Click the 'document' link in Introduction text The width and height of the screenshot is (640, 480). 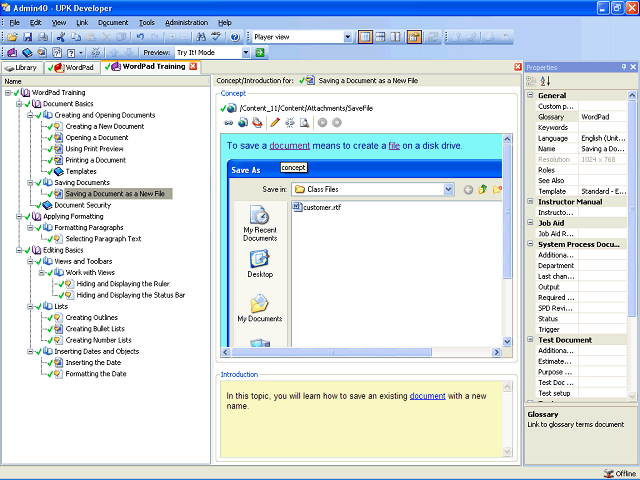click(427, 396)
